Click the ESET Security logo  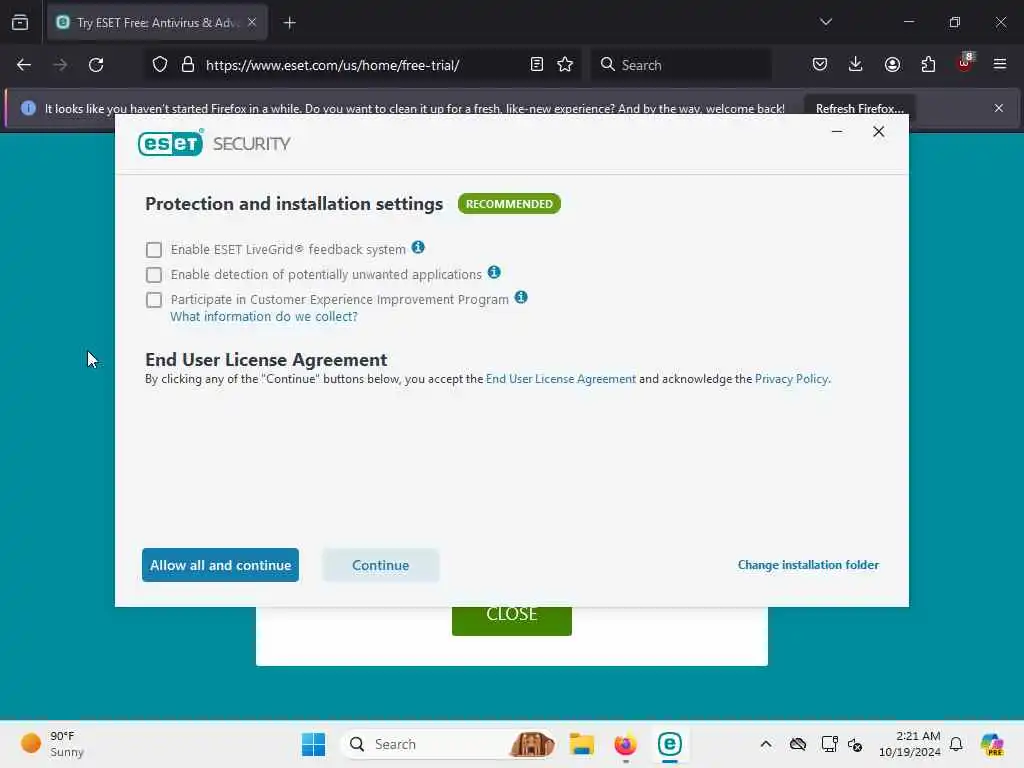point(214,143)
